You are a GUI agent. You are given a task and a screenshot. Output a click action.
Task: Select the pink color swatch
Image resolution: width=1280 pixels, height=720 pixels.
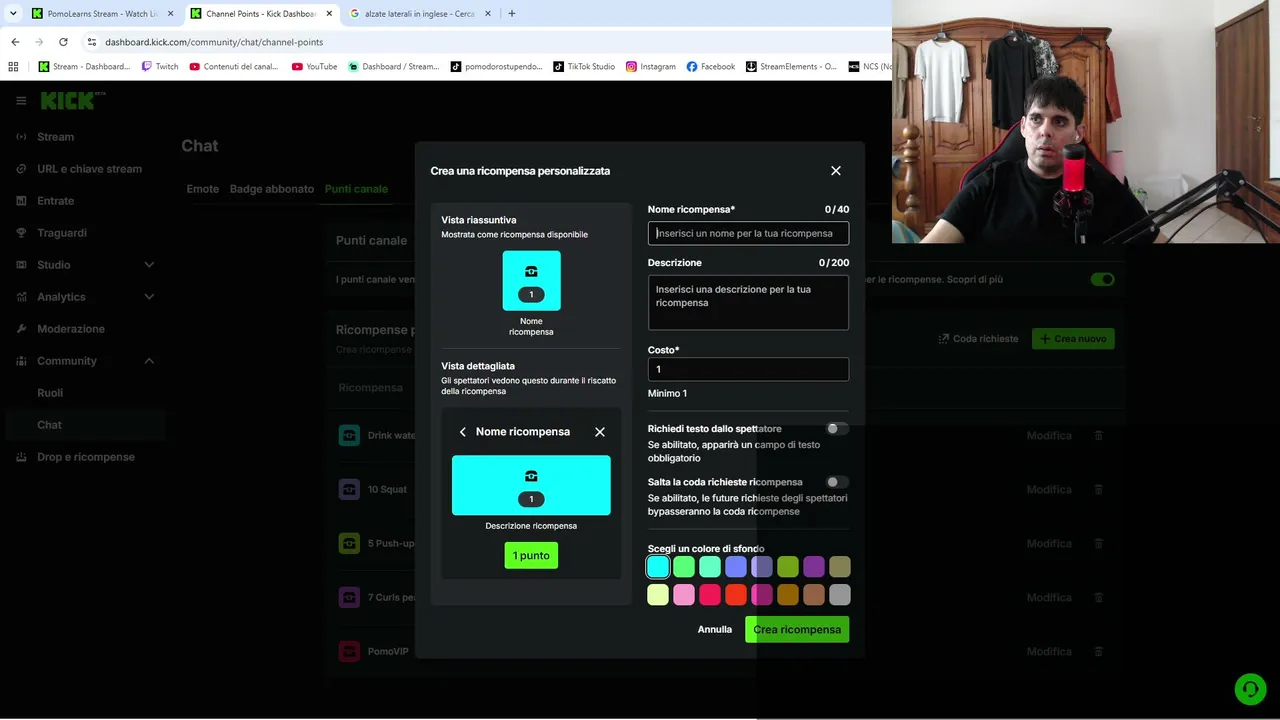pyautogui.click(x=684, y=595)
